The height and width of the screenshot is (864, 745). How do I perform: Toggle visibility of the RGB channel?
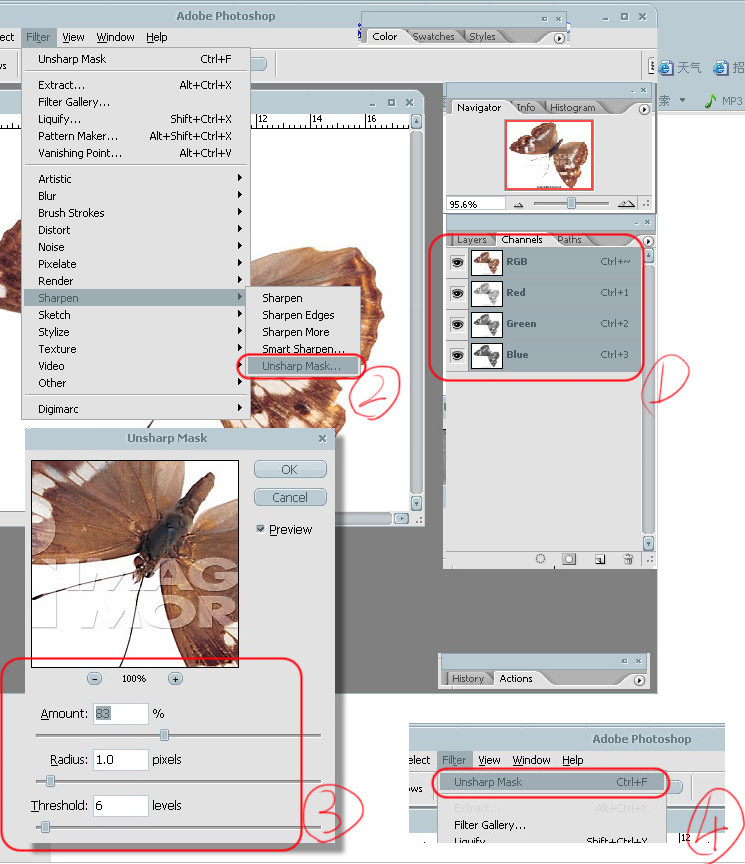[457, 263]
